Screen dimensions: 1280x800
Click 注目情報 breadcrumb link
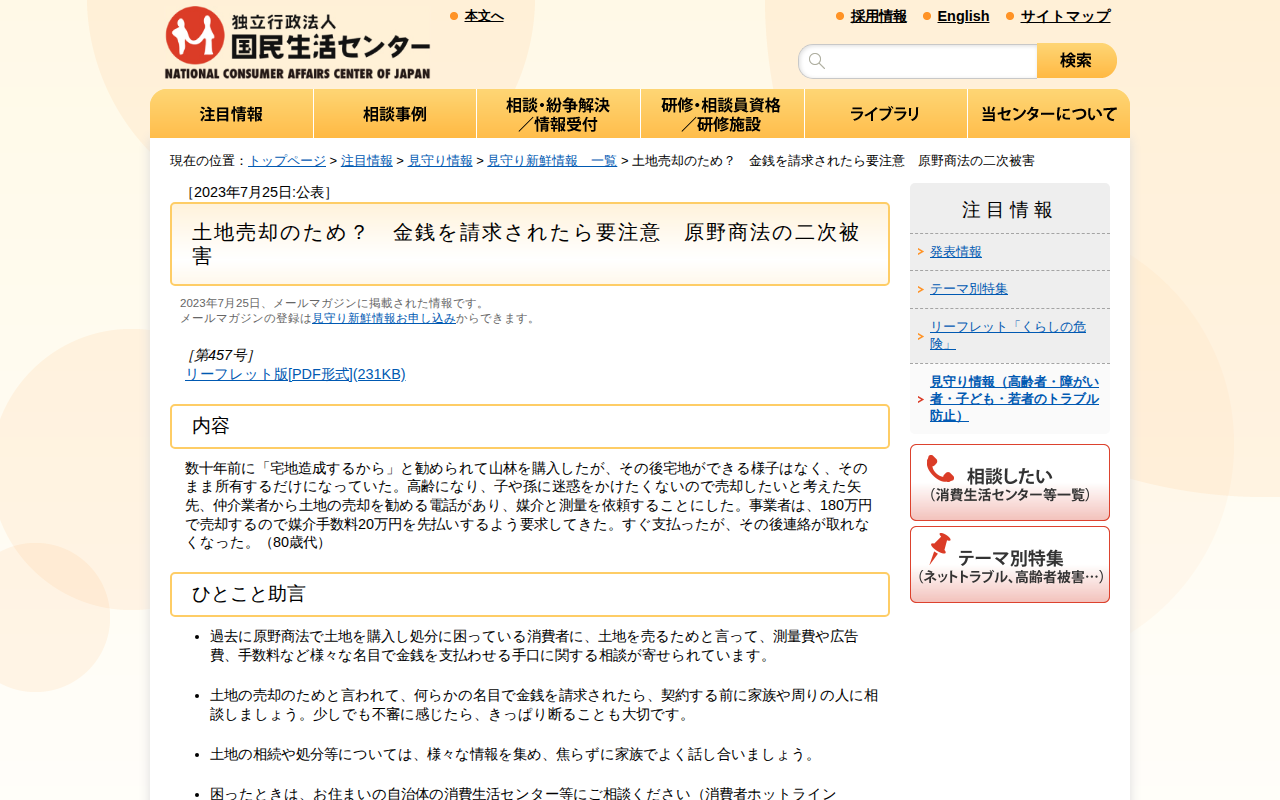367,161
